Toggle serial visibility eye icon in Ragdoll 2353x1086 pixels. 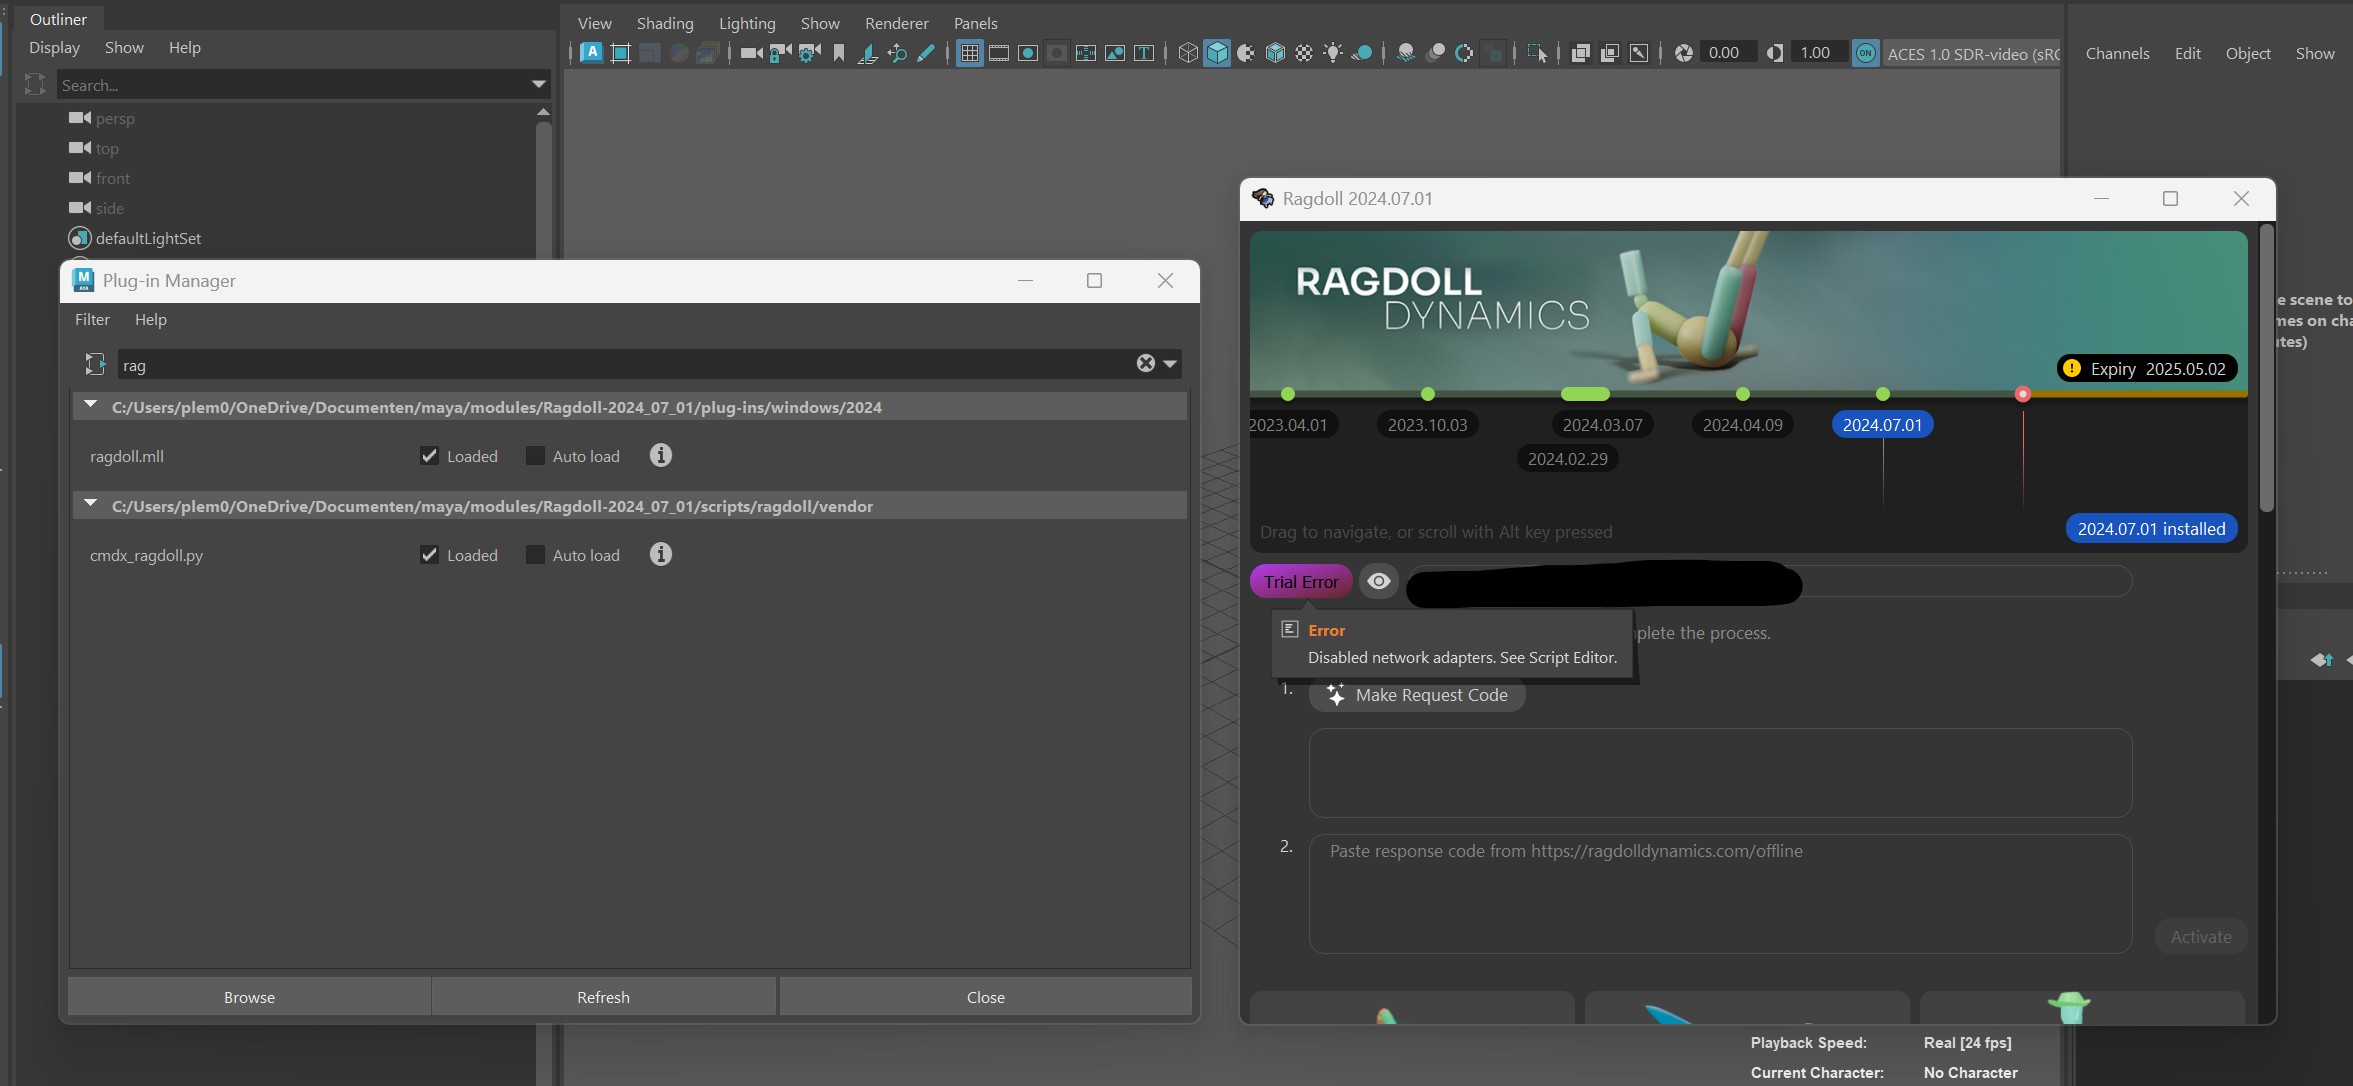(x=1379, y=581)
